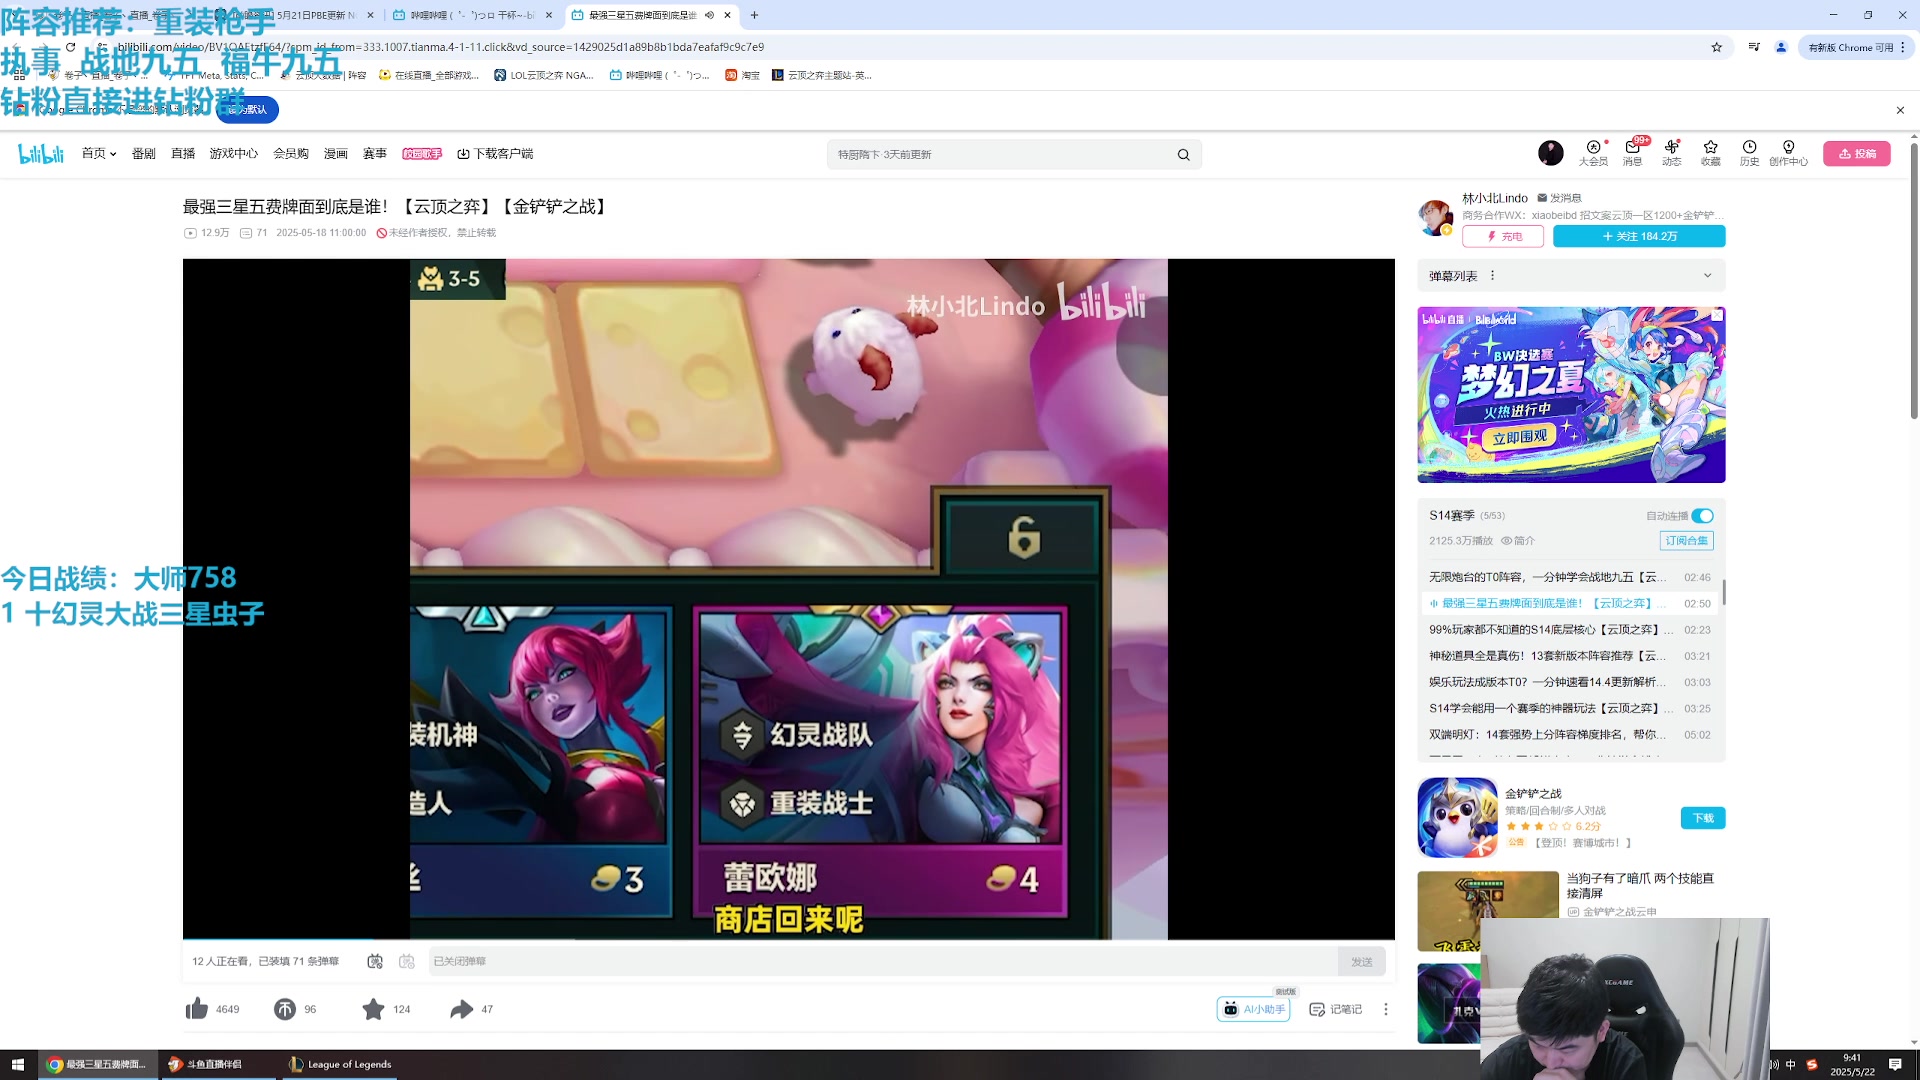Click the pink 投稿 upload button
Image resolution: width=1920 pixels, height=1080 pixels.
click(1856, 153)
